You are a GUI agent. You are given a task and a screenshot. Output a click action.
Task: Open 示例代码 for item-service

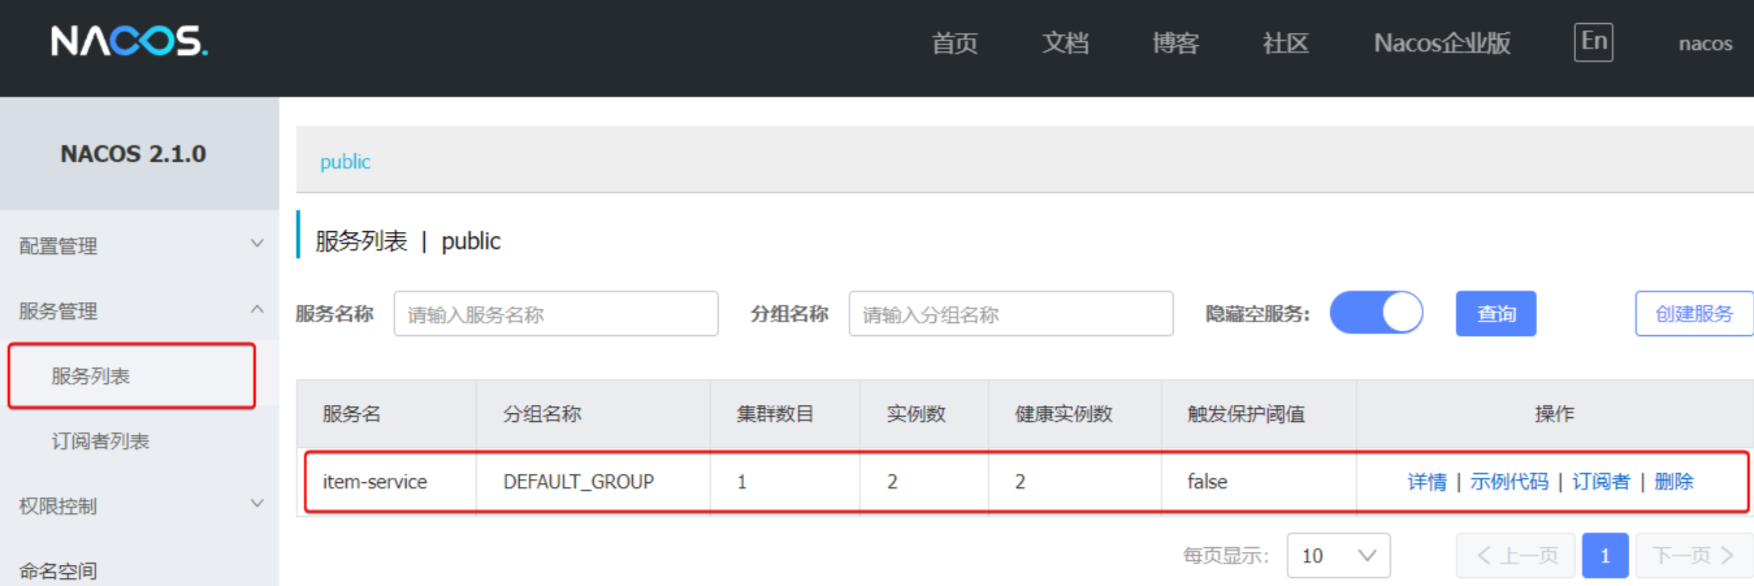pyautogui.click(x=1509, y=482)
